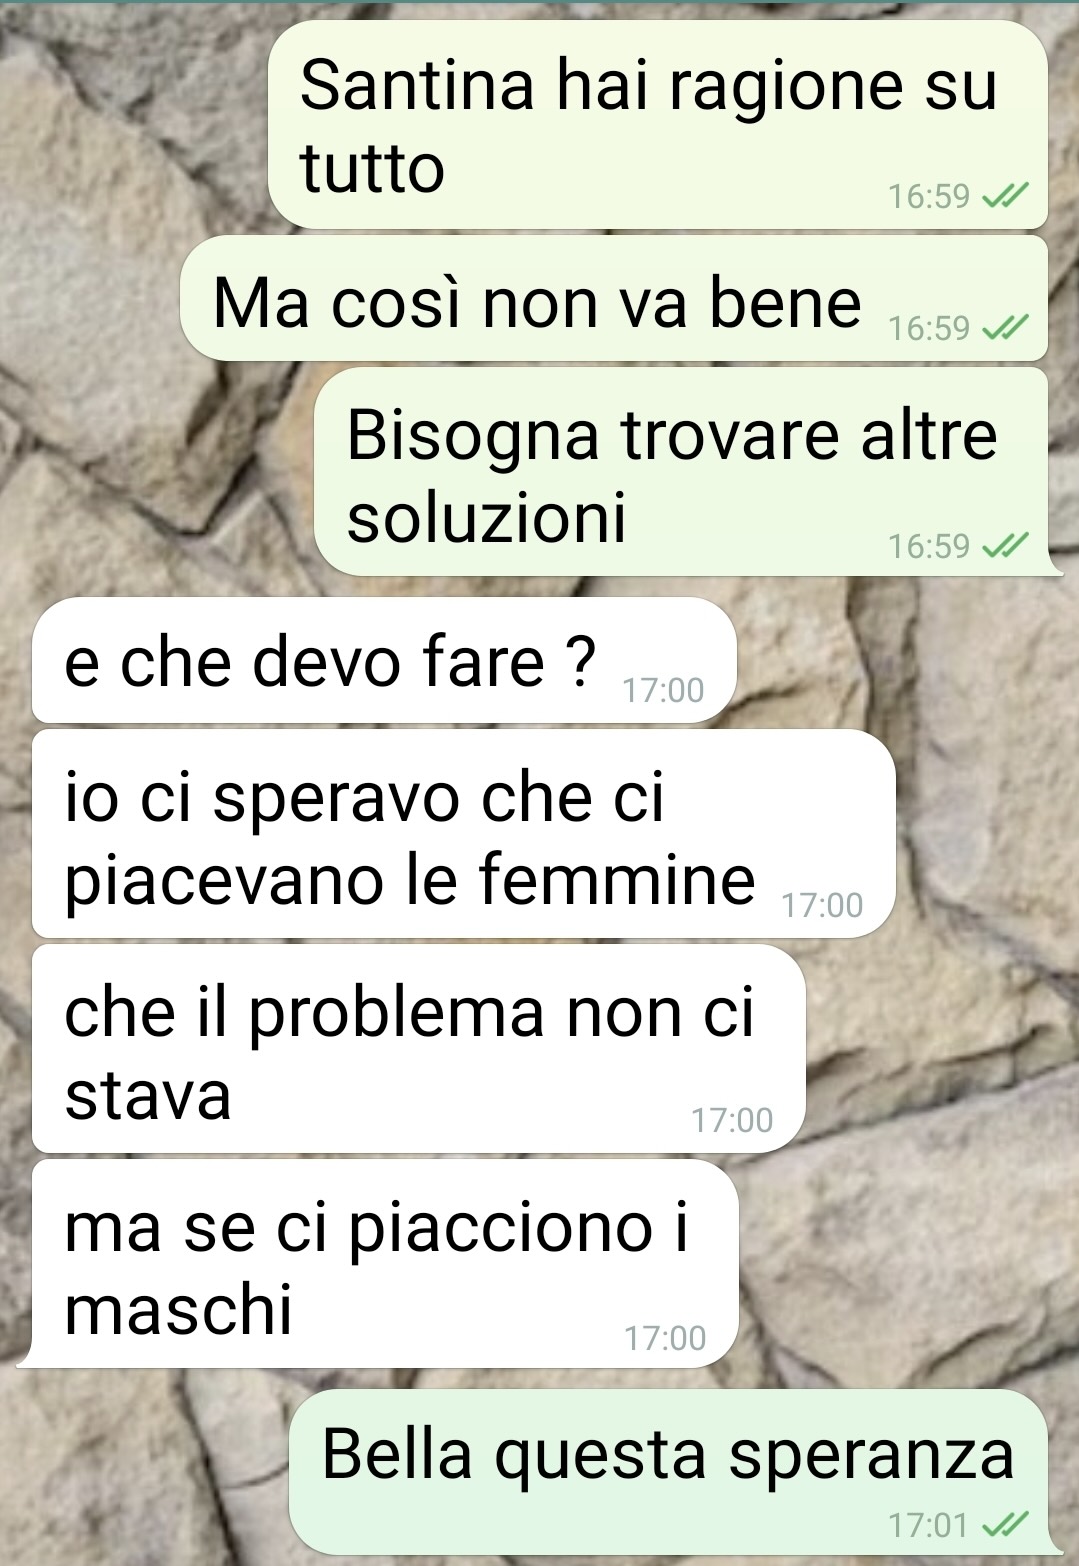
Task: Click read receipt ticks on 'Bisogna trovare altre soluzioni'
Action: [x=1005, y=546]
